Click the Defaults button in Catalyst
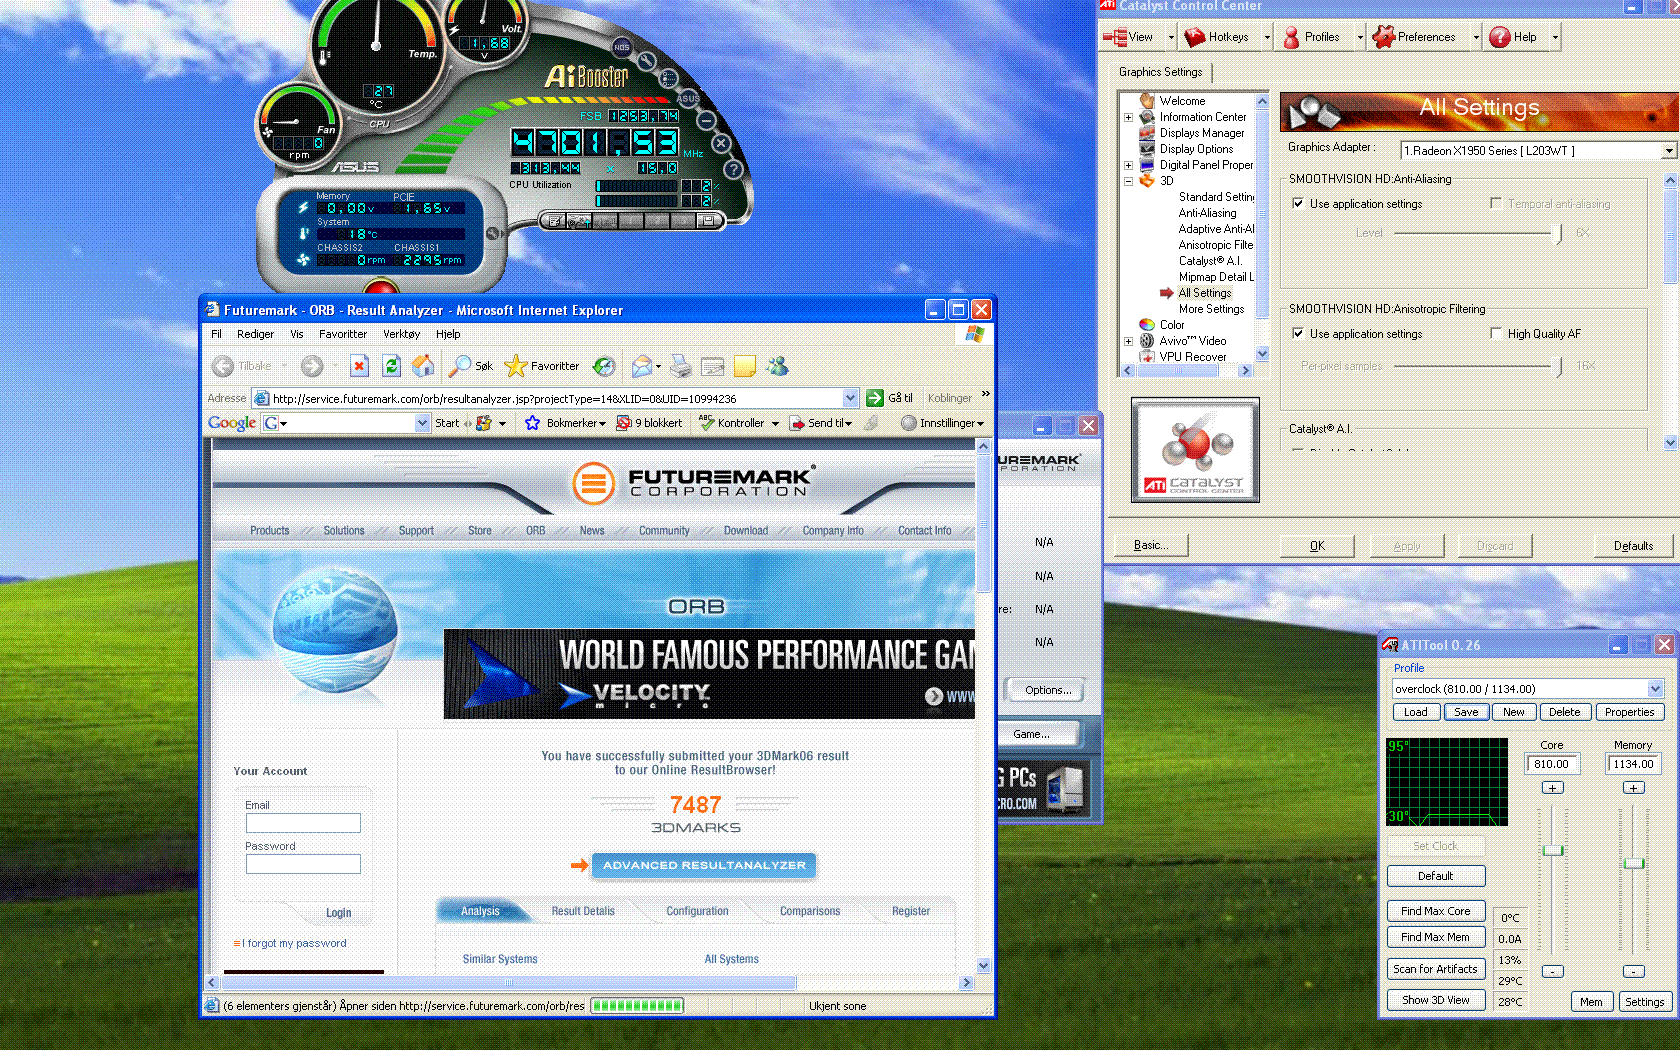 click(x=1633, y=546)
